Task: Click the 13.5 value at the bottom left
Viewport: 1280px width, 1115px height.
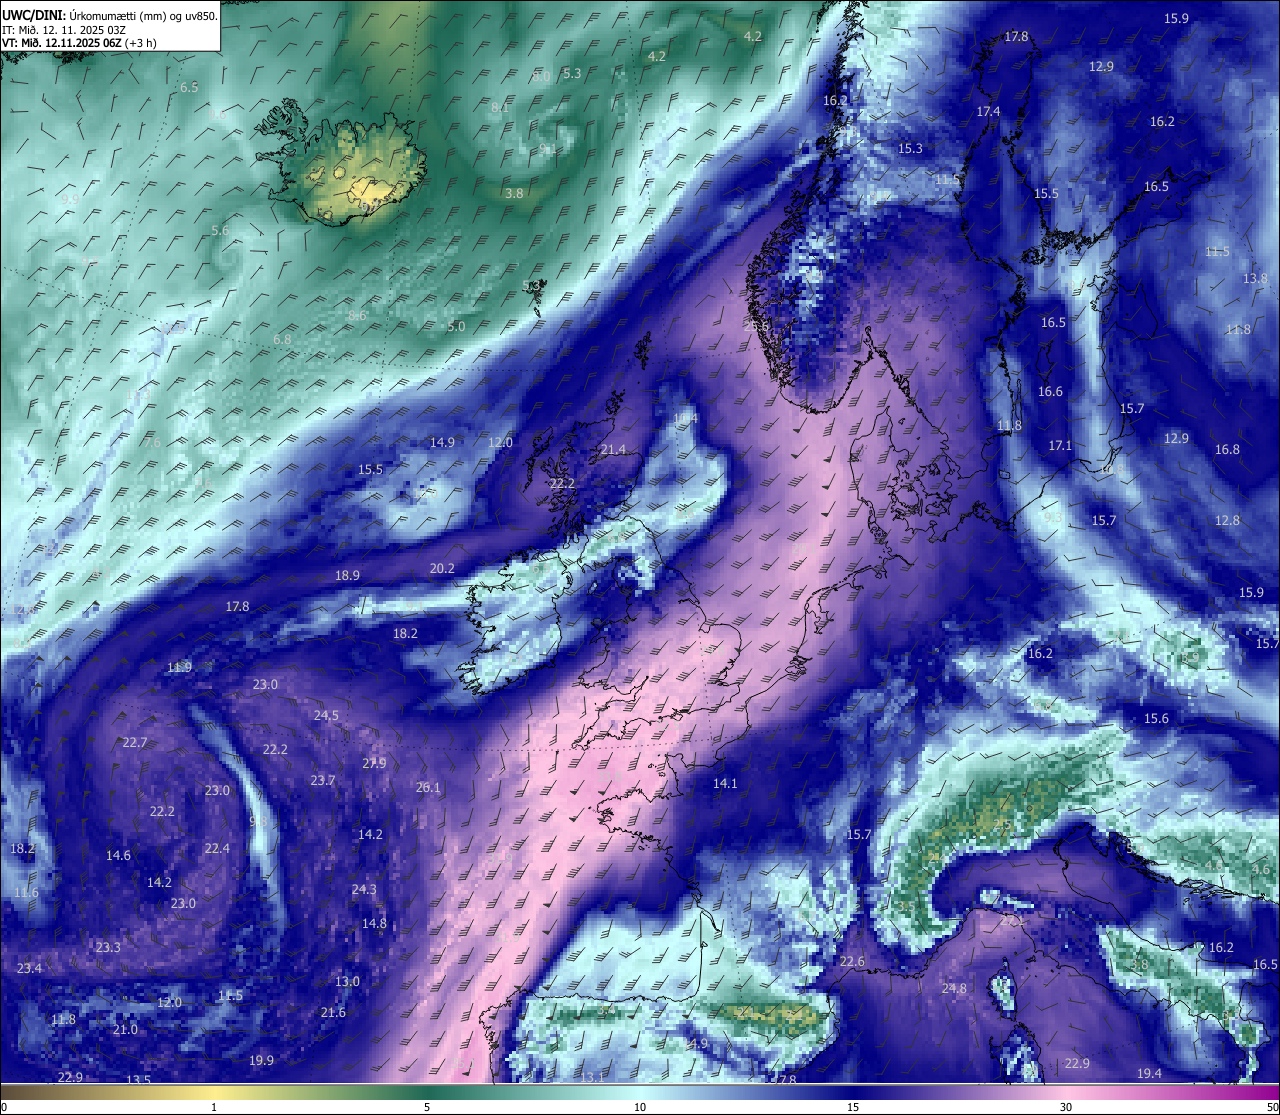Action: [138, 1080]
